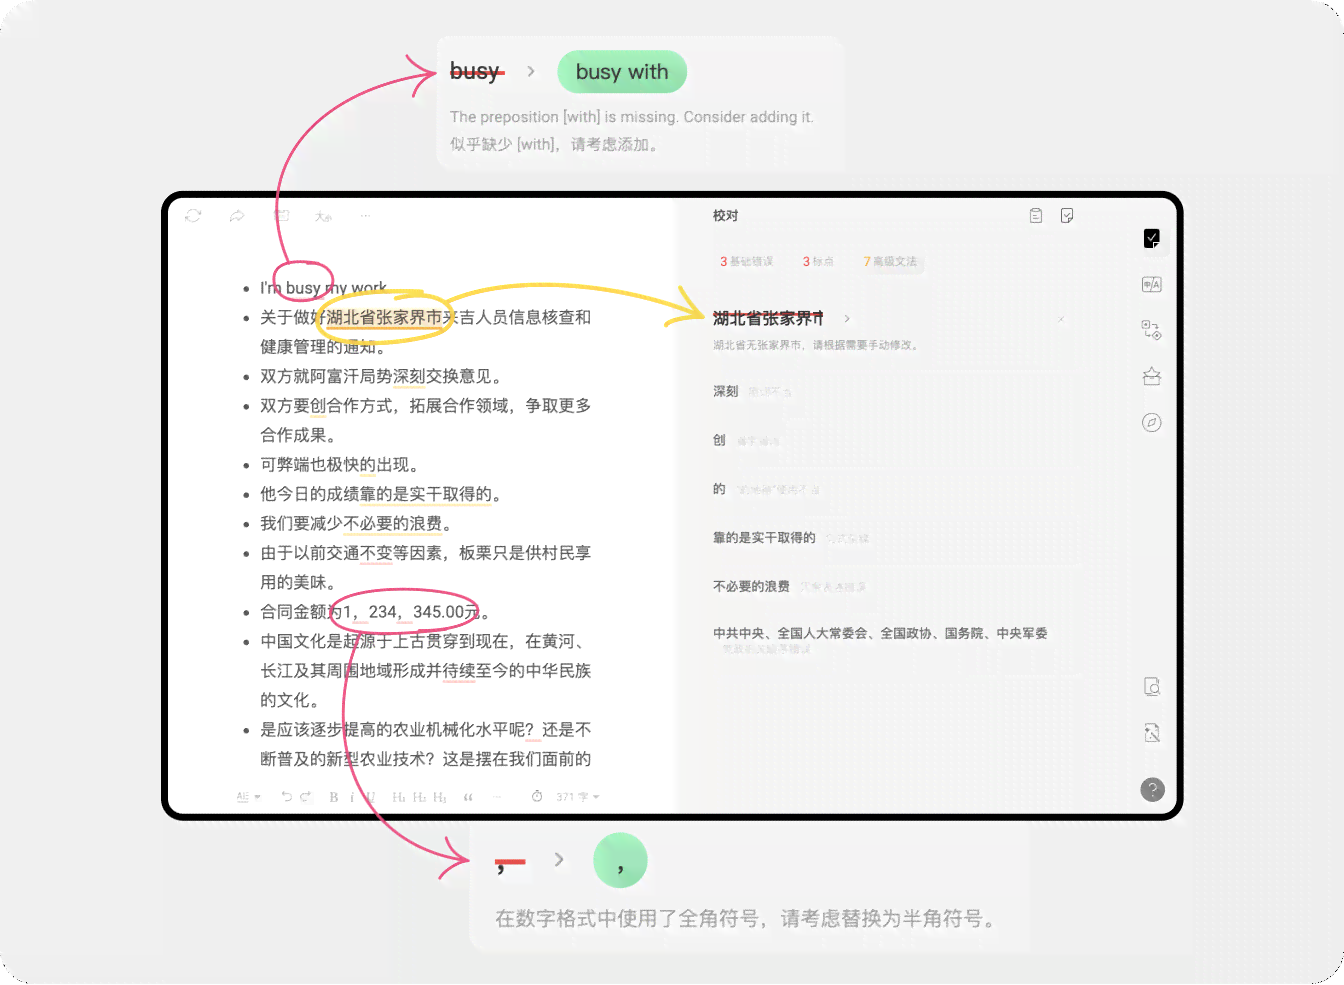Click the share arrow icon in top toolbar

(237, 216)
